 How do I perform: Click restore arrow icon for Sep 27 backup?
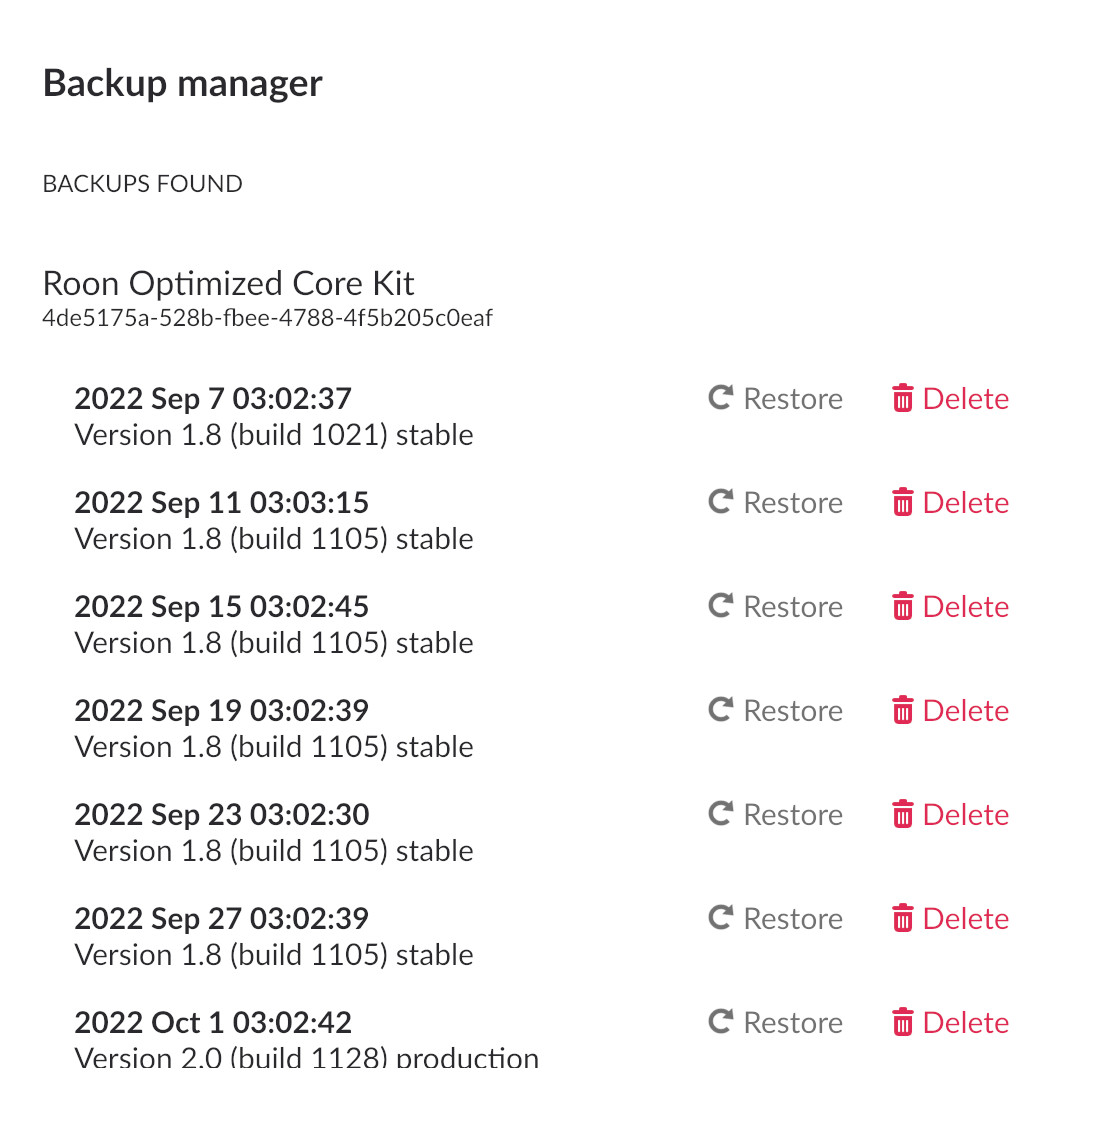721,918
